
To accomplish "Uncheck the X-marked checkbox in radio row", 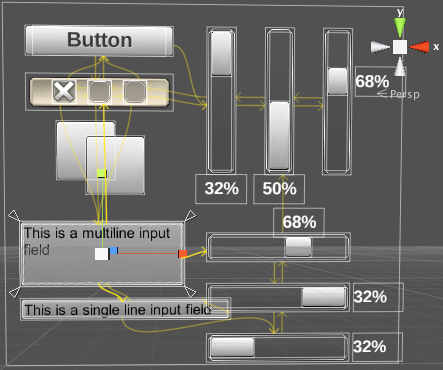I will point(64,91).
